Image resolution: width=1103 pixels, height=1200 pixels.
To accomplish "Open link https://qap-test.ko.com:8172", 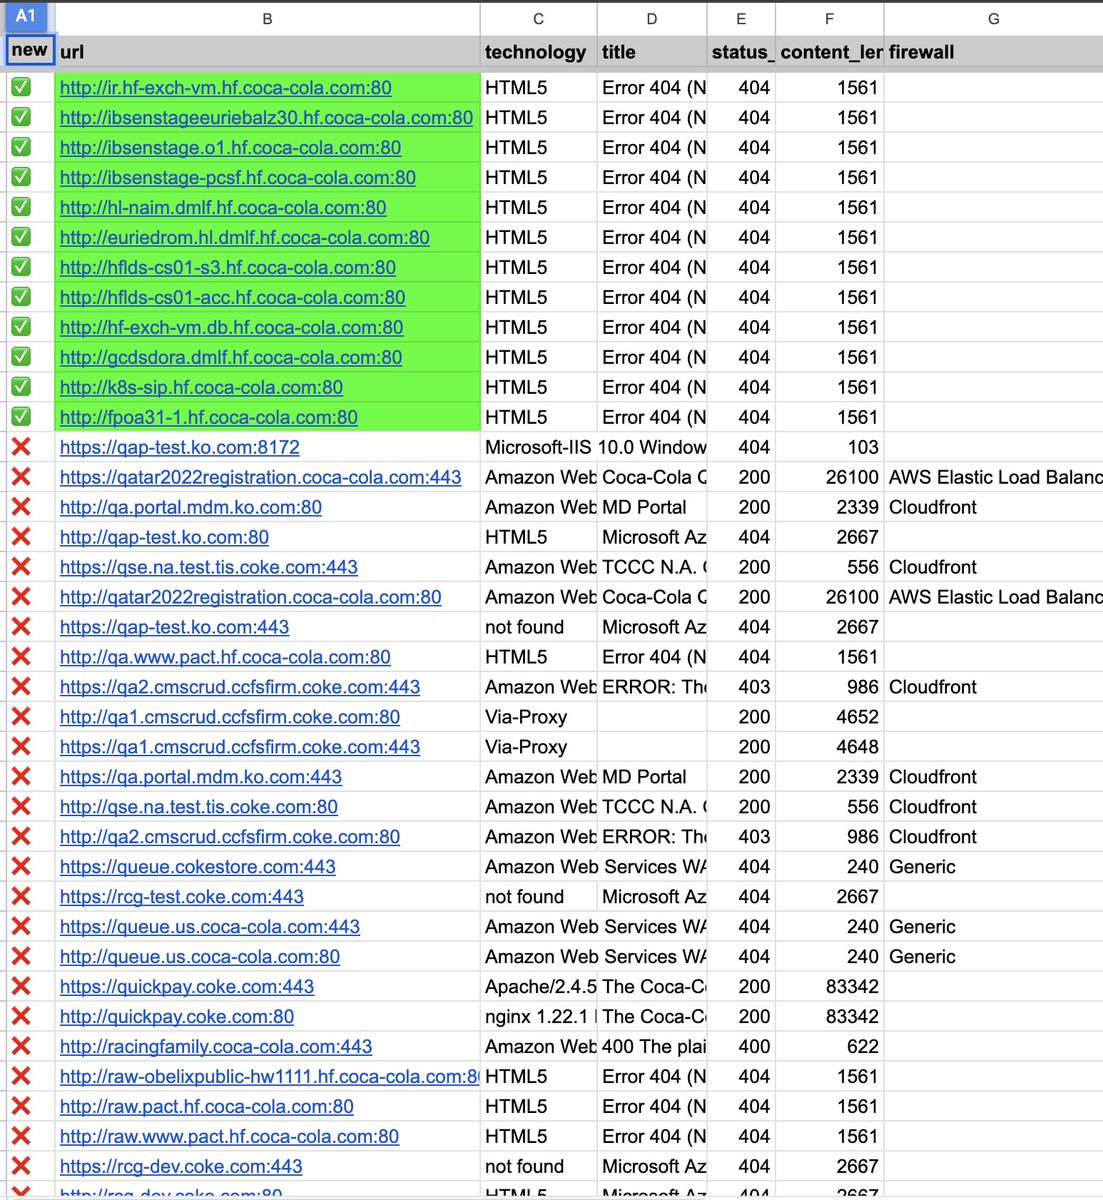I will point(180,448).
